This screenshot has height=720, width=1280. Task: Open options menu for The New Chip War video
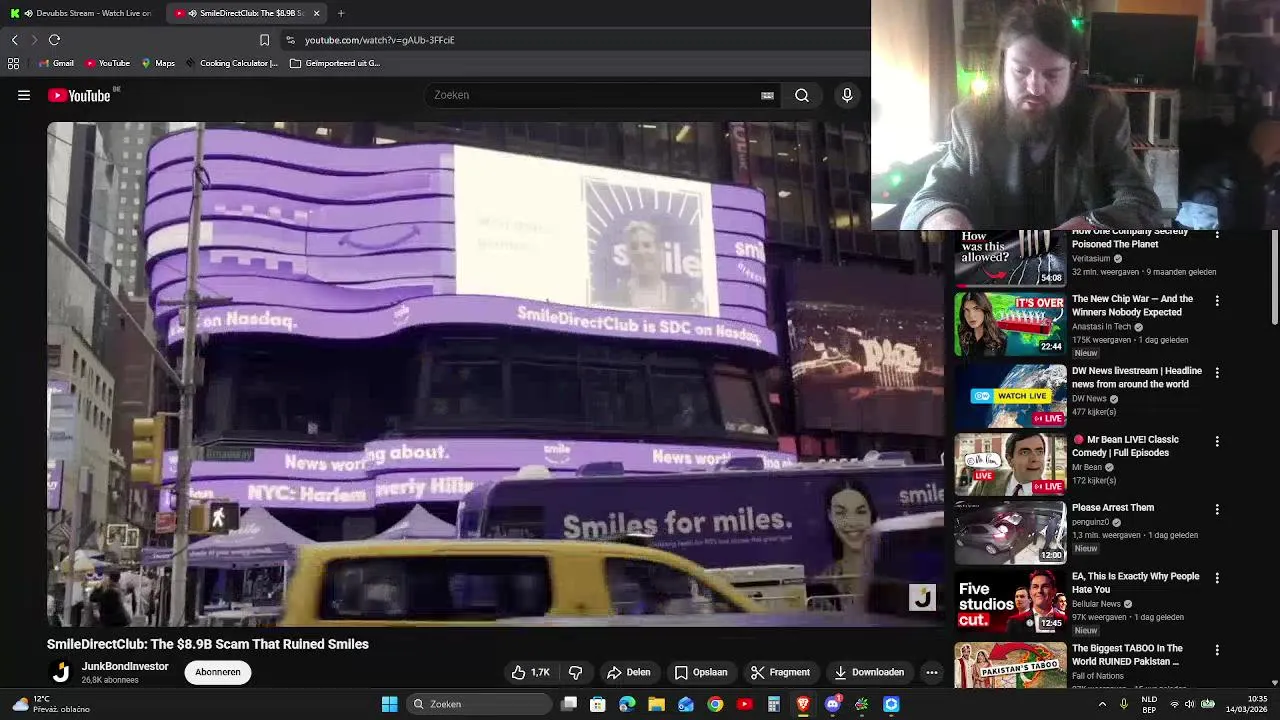1217,300
